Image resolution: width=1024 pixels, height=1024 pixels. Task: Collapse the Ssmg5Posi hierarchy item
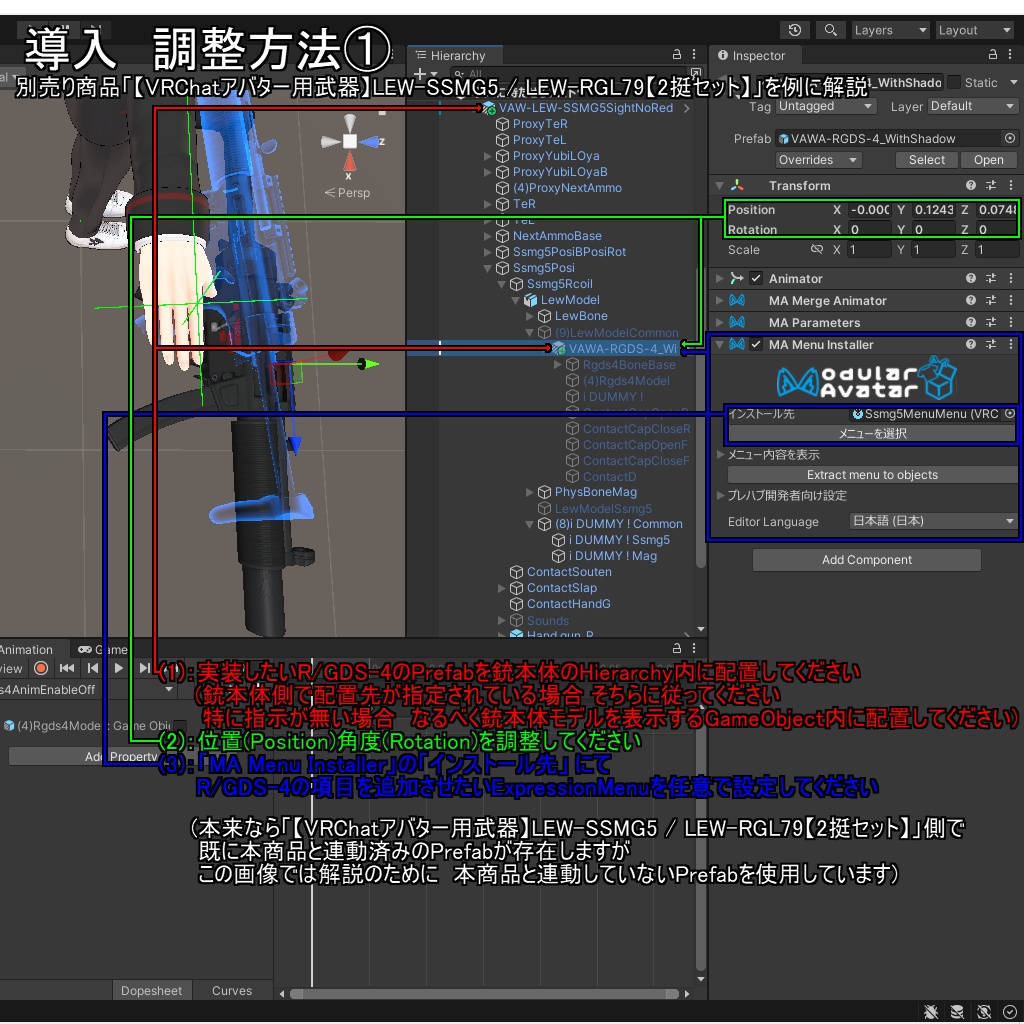click(x=487, y=268)
